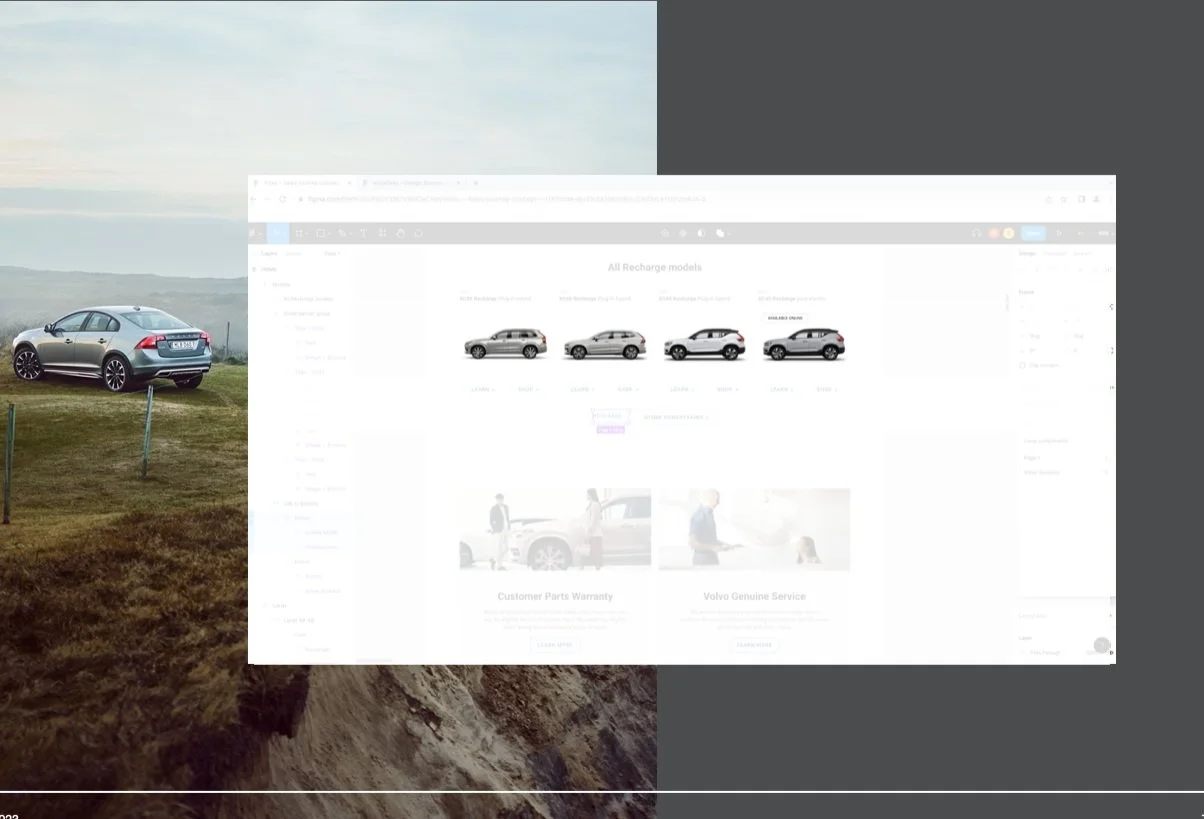Image resolution: width=1204 pixels, height=819 pixels.
Task: Select the Rectangle shape tool
Action: point(322,233)
